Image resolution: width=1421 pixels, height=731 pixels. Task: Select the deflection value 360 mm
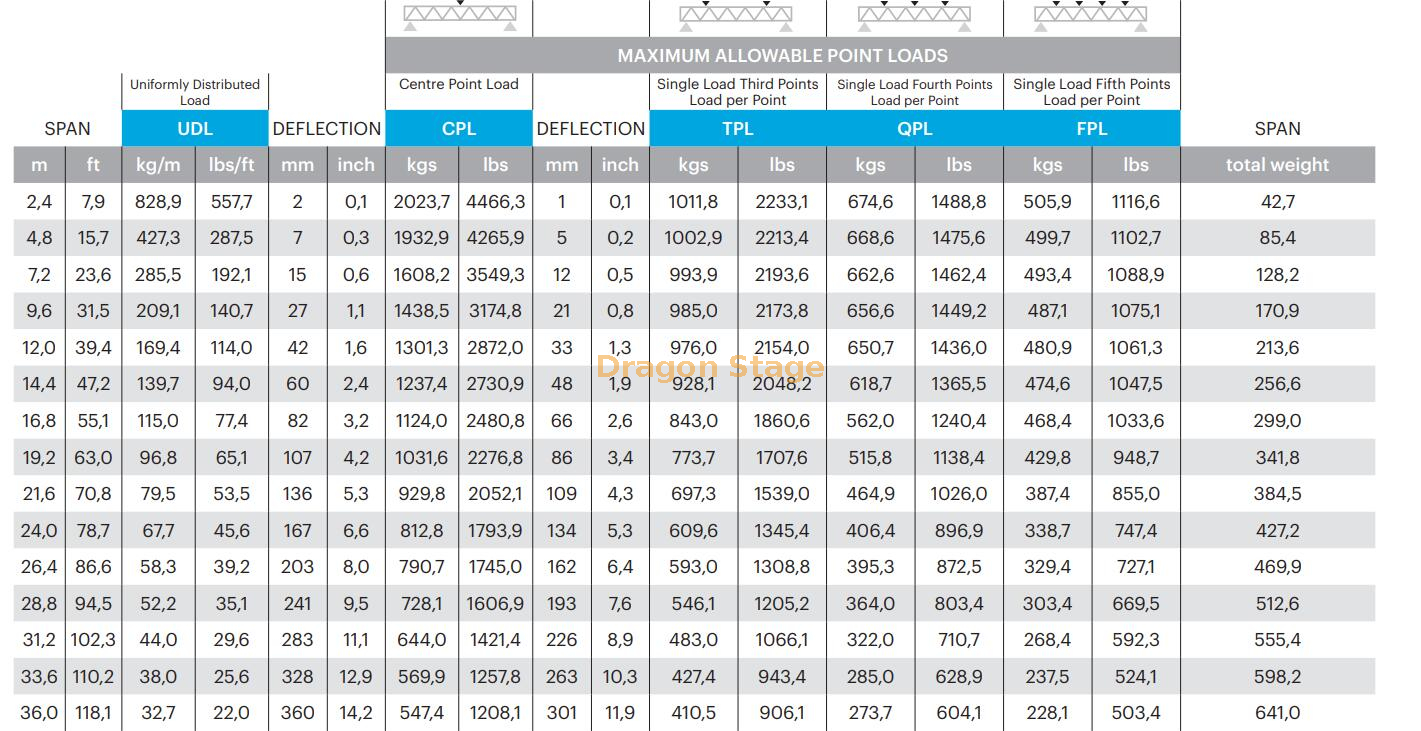click(298, 713)
